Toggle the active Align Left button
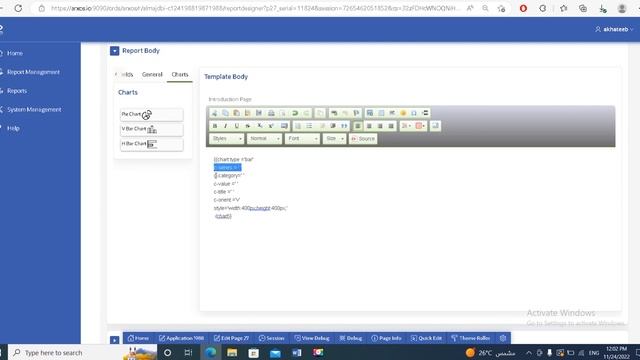 point(358,126)
